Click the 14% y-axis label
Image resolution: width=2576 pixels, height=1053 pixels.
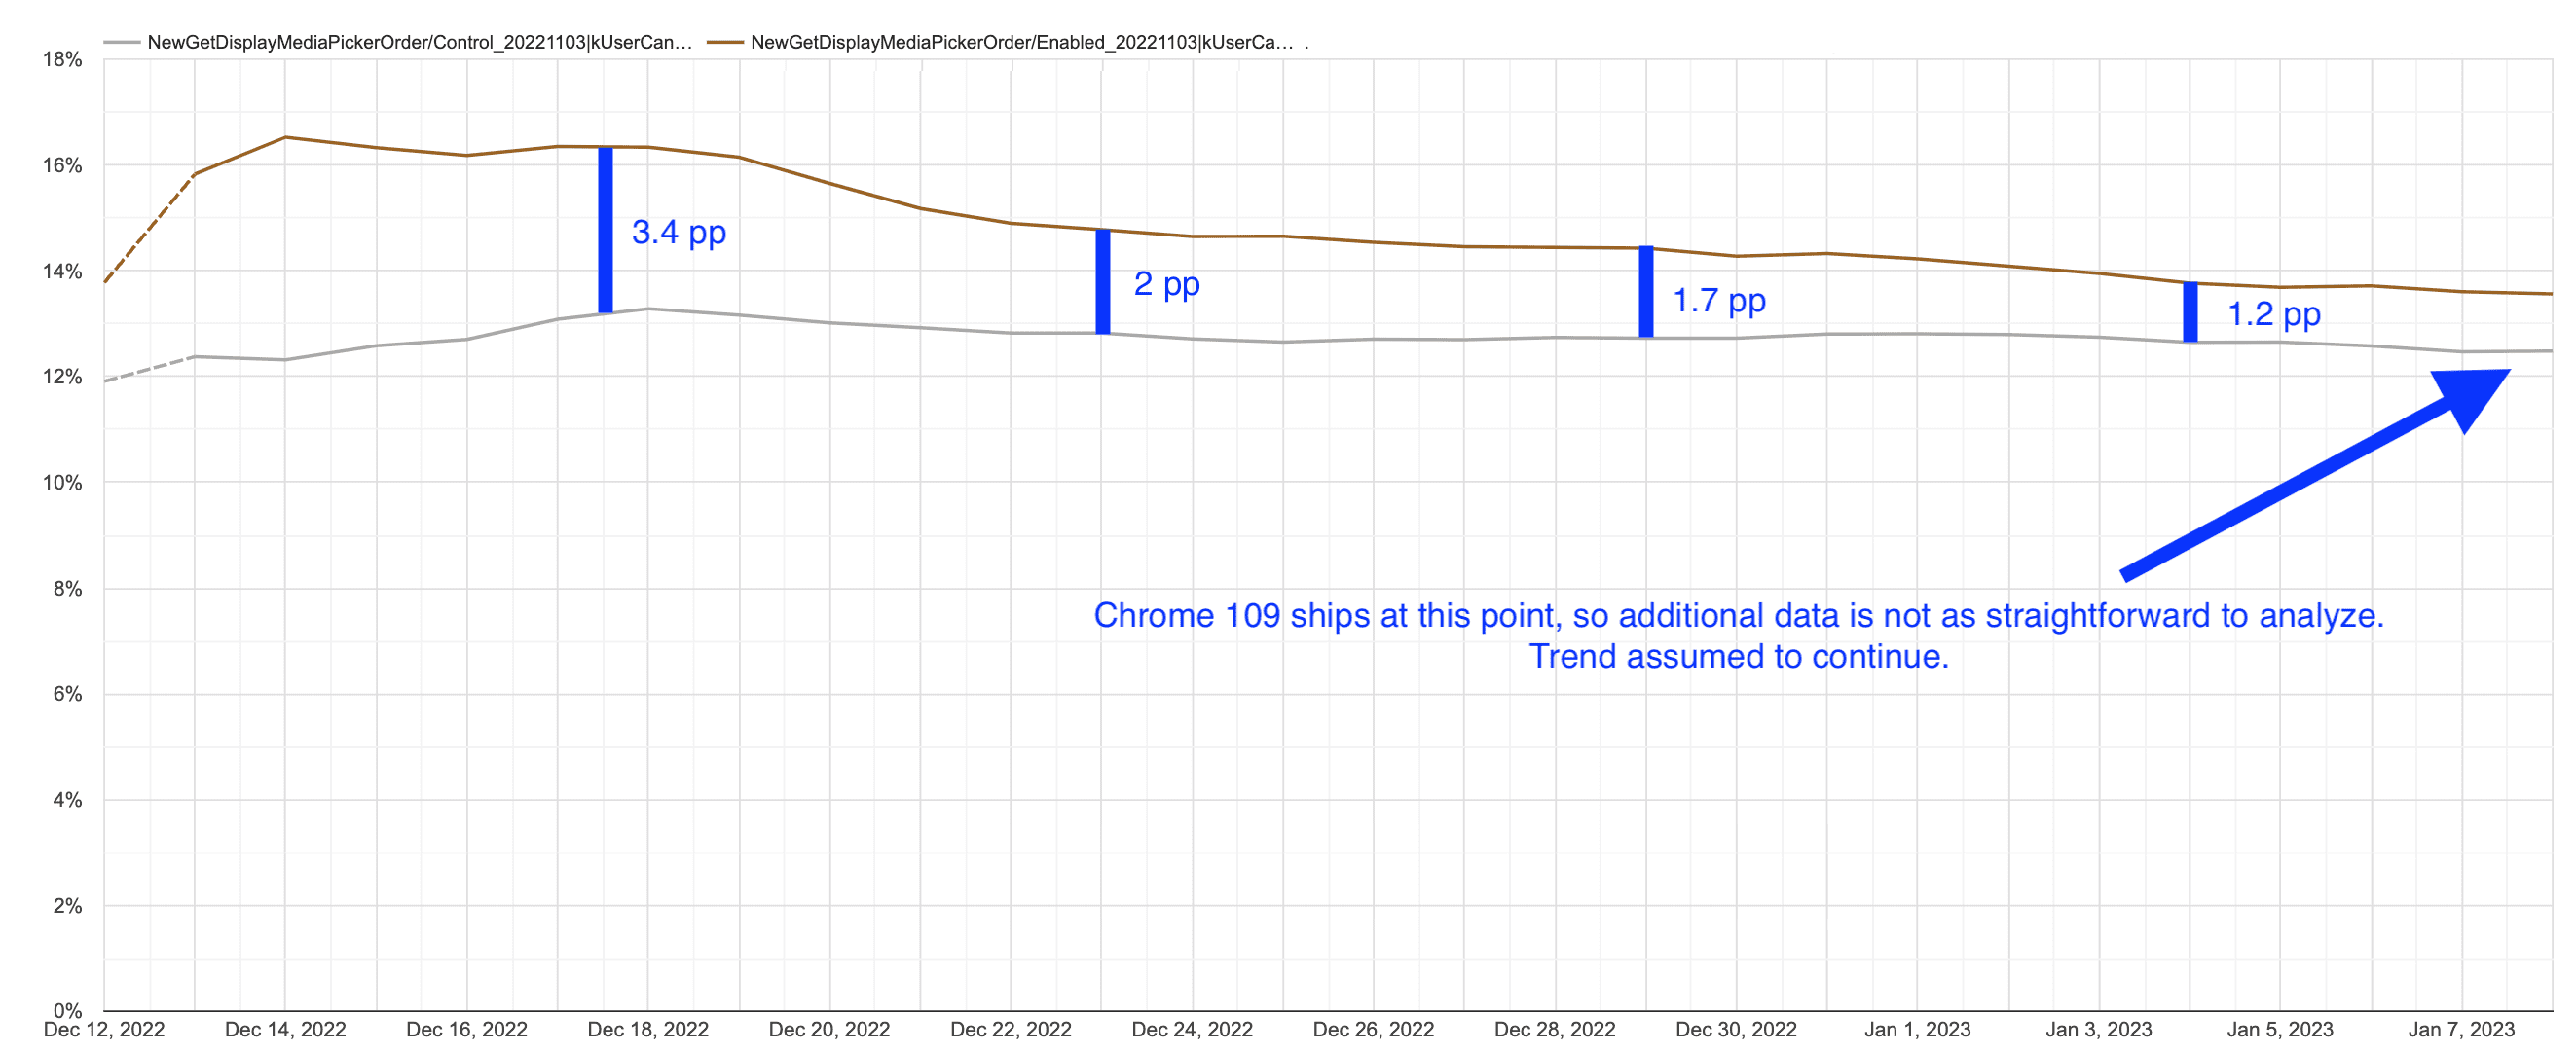coord(62,271)
